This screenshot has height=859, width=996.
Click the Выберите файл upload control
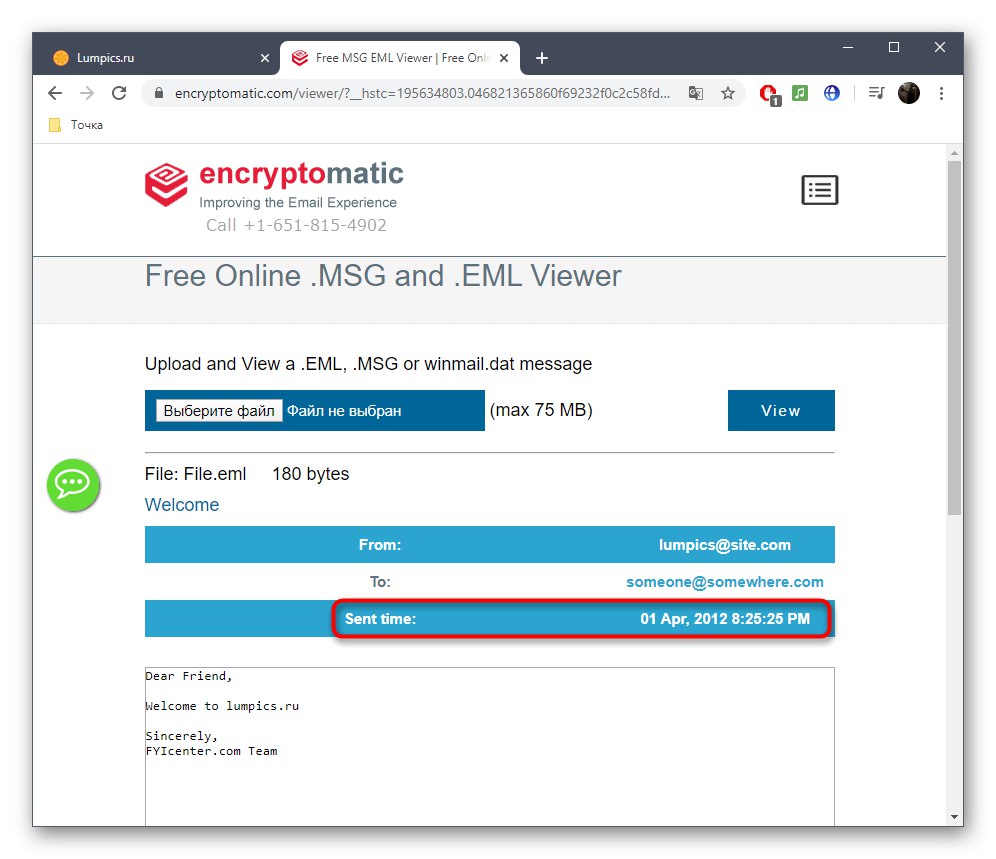(x=219, y=410)
